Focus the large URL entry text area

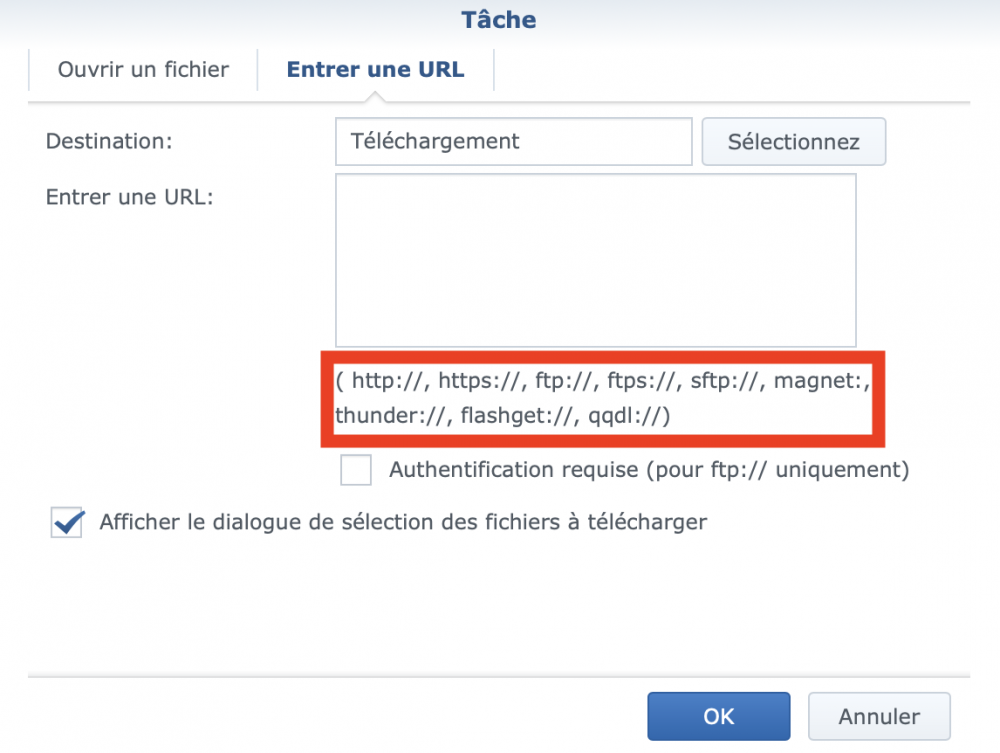click(x=595, y=260)
